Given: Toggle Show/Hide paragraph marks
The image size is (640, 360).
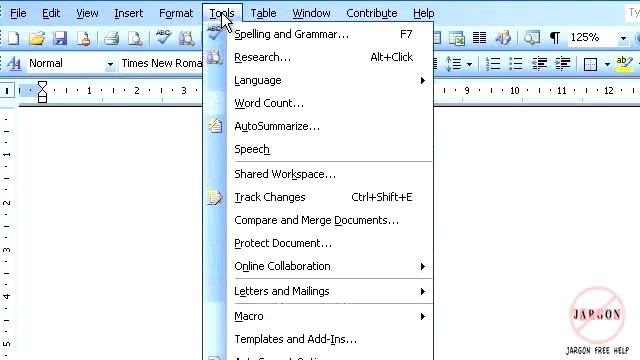Looking at the screenshot, I should pos(555,38).
